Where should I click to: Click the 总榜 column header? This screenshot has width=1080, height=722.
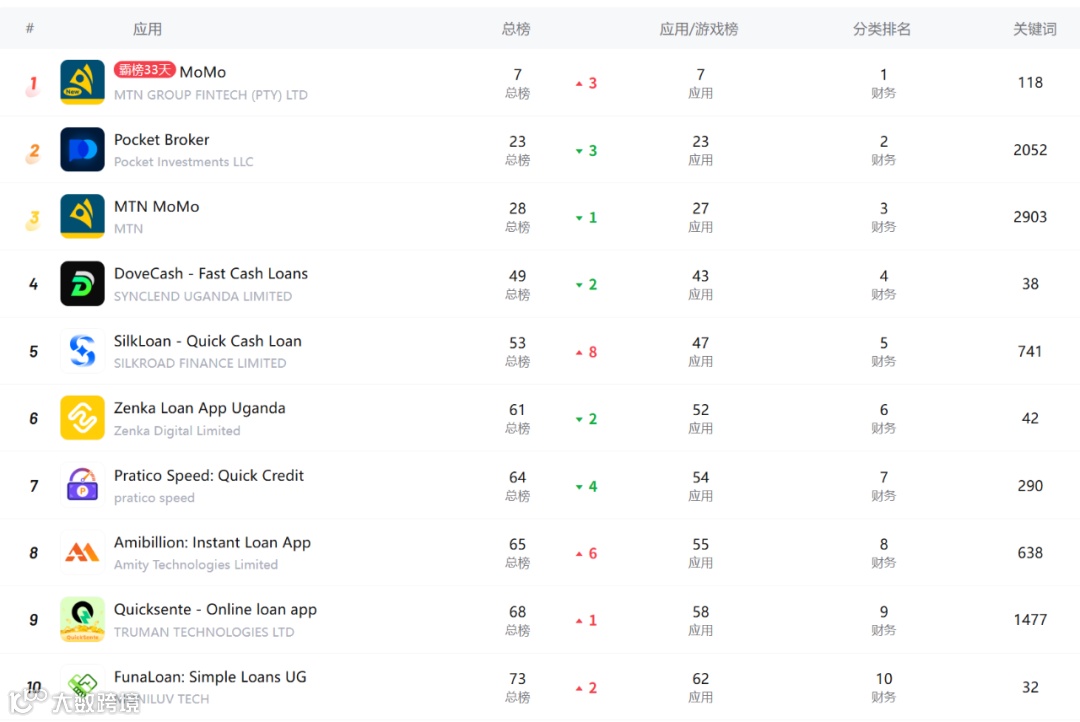pyautogui.click(x=516, y=29)
